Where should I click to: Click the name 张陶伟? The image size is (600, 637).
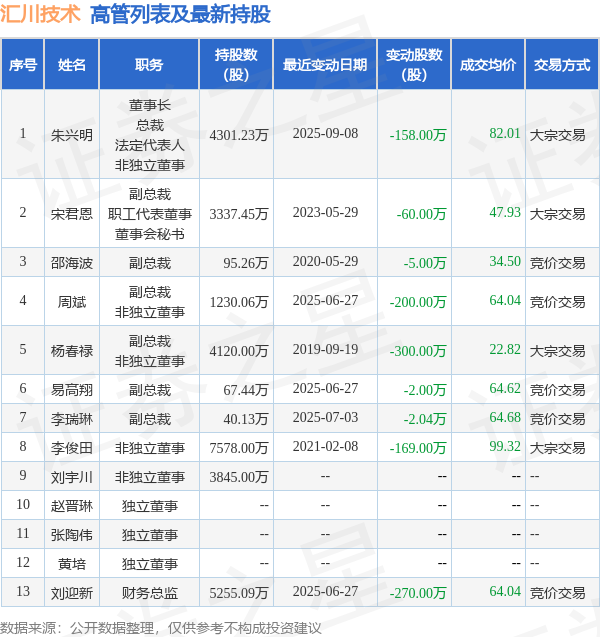tap(71, 535)
